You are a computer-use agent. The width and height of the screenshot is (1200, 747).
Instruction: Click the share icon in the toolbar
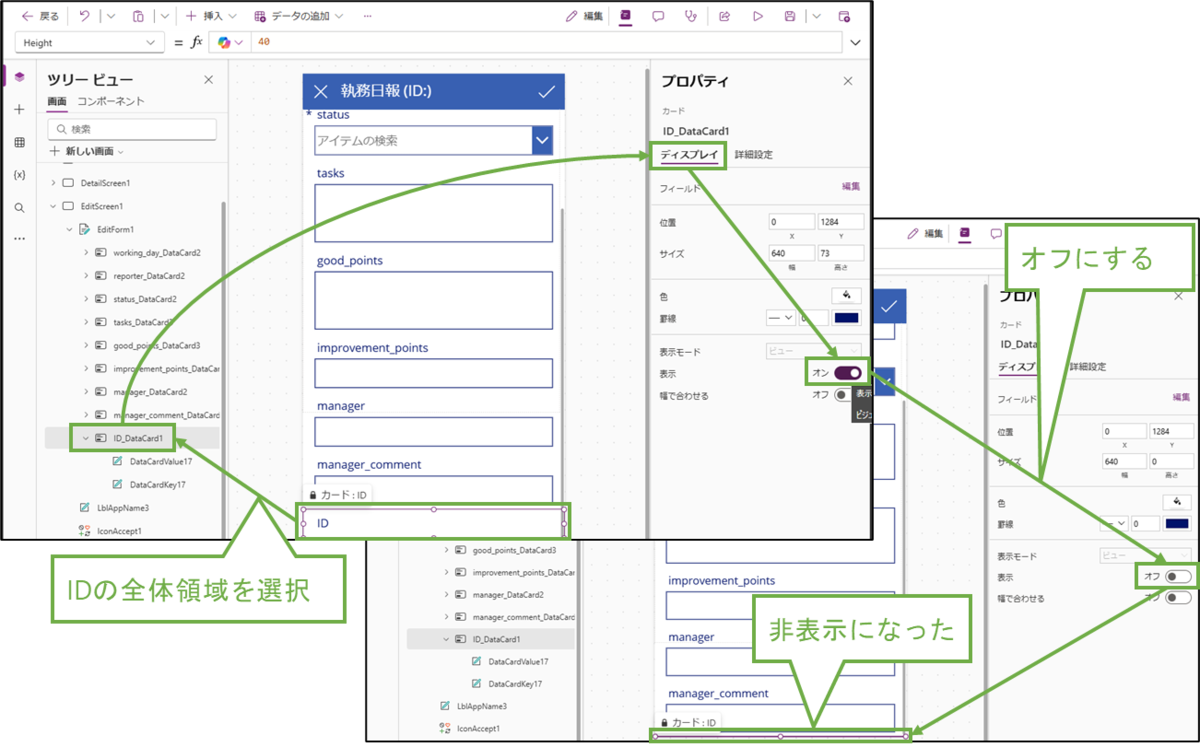pos(725,16)
